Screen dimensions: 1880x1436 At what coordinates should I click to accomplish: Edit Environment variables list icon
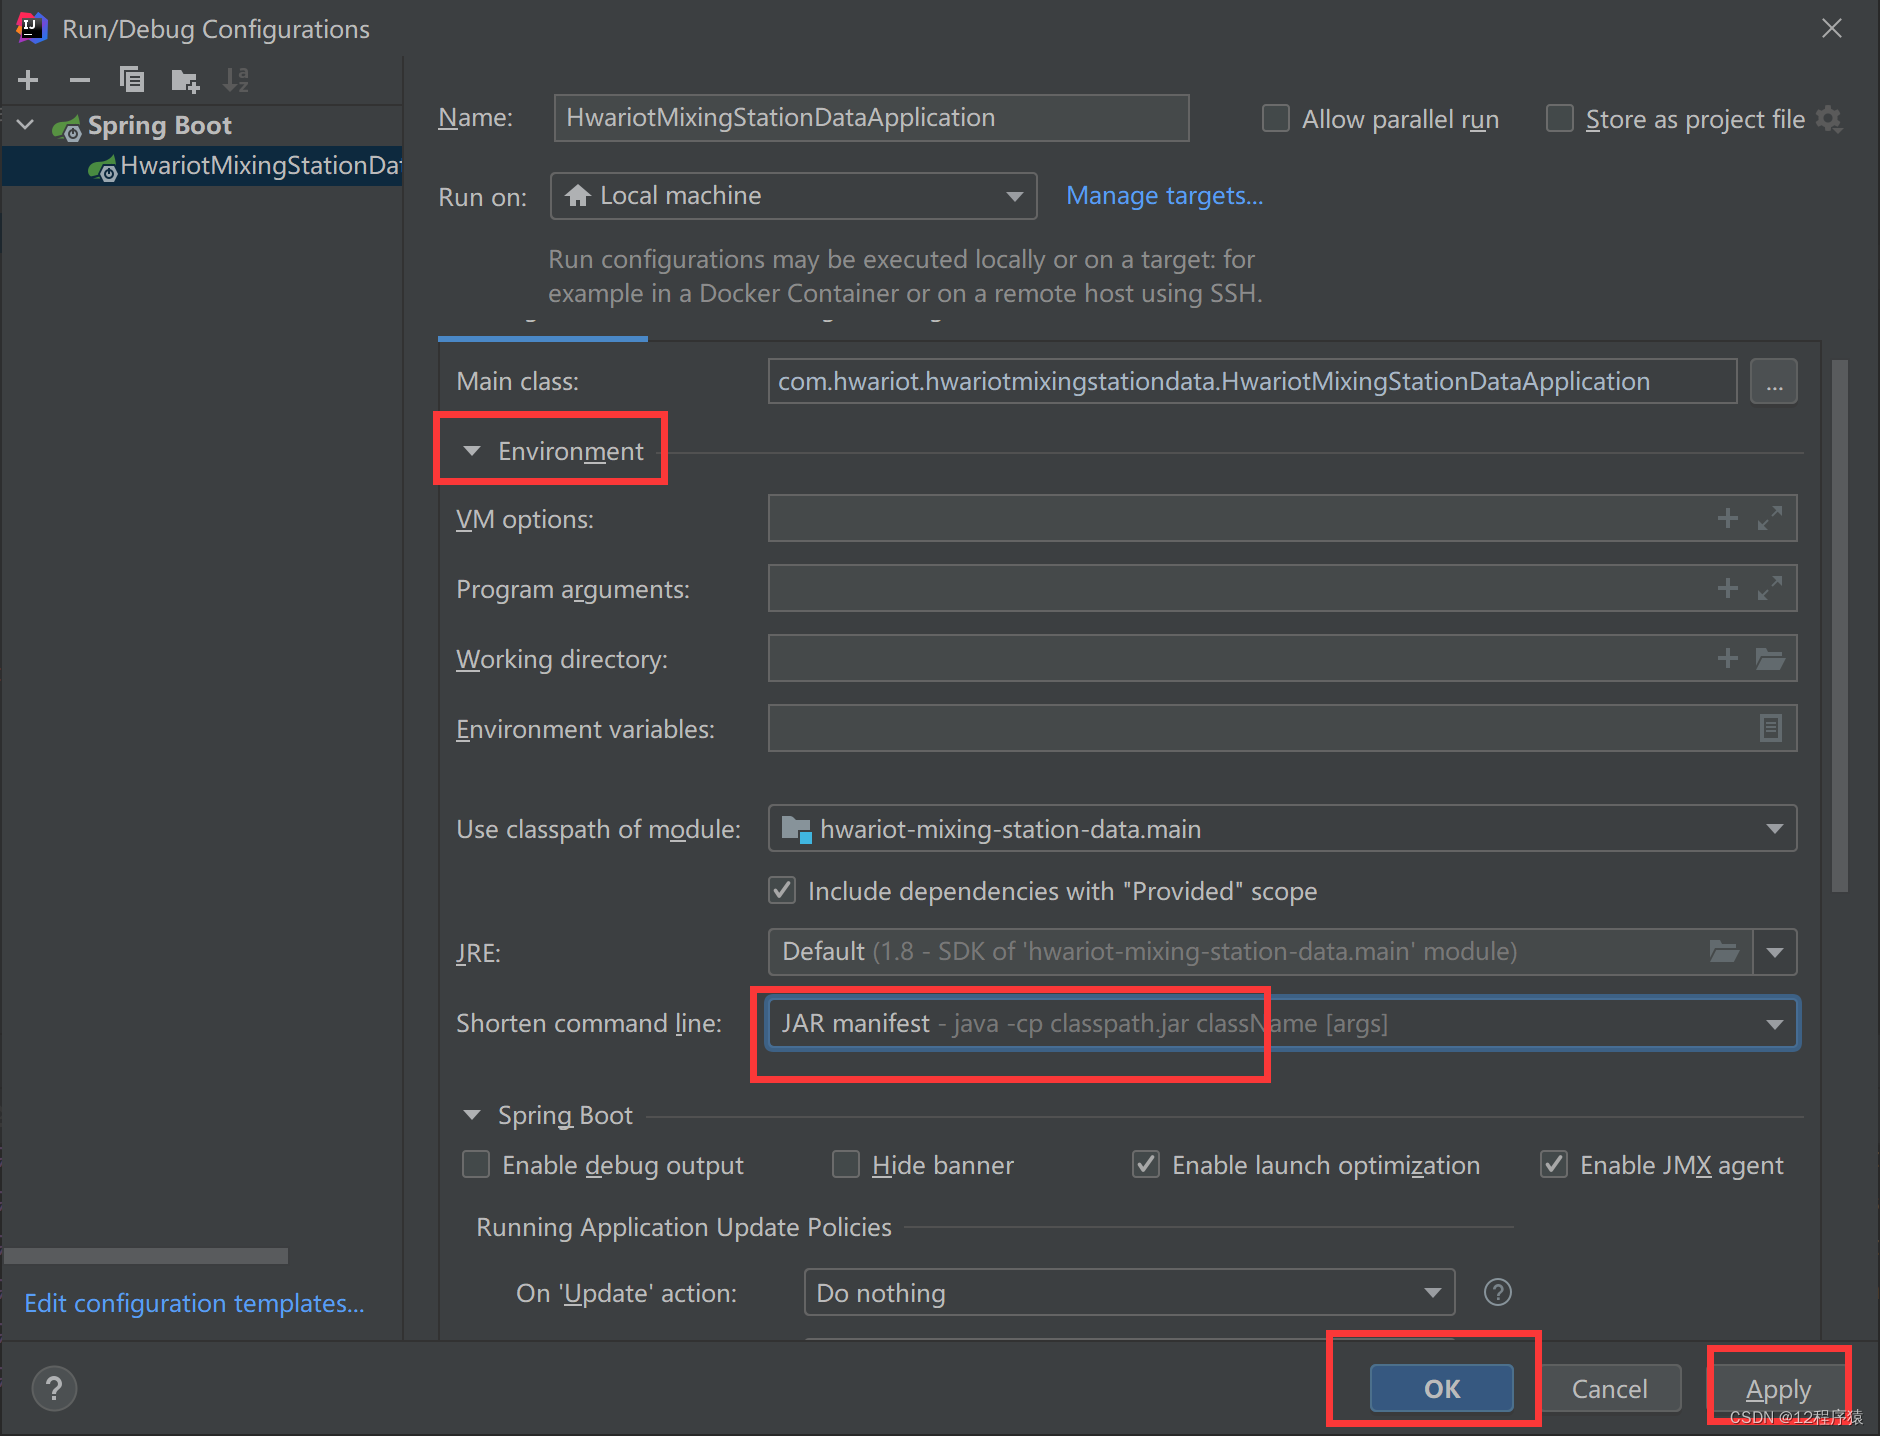pyautogui.click(x=1770, y=728)
